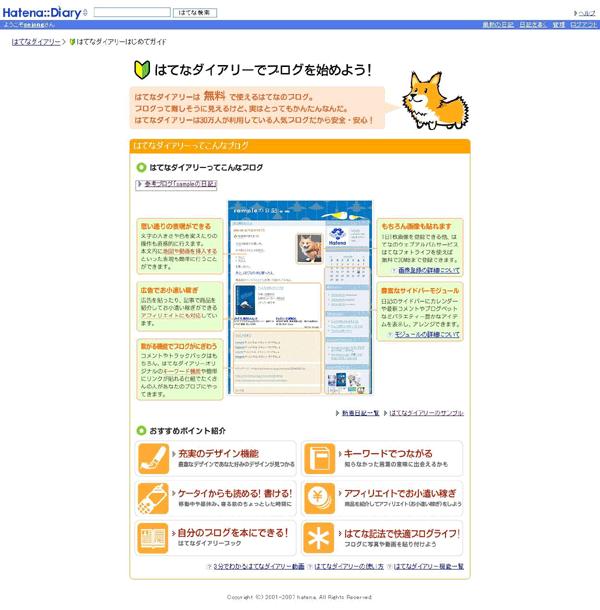The width and height of the screenshot is (600, 610).
Task: Click the triangle icon before 参考ブログ link
Action: [x=140, y=184]
